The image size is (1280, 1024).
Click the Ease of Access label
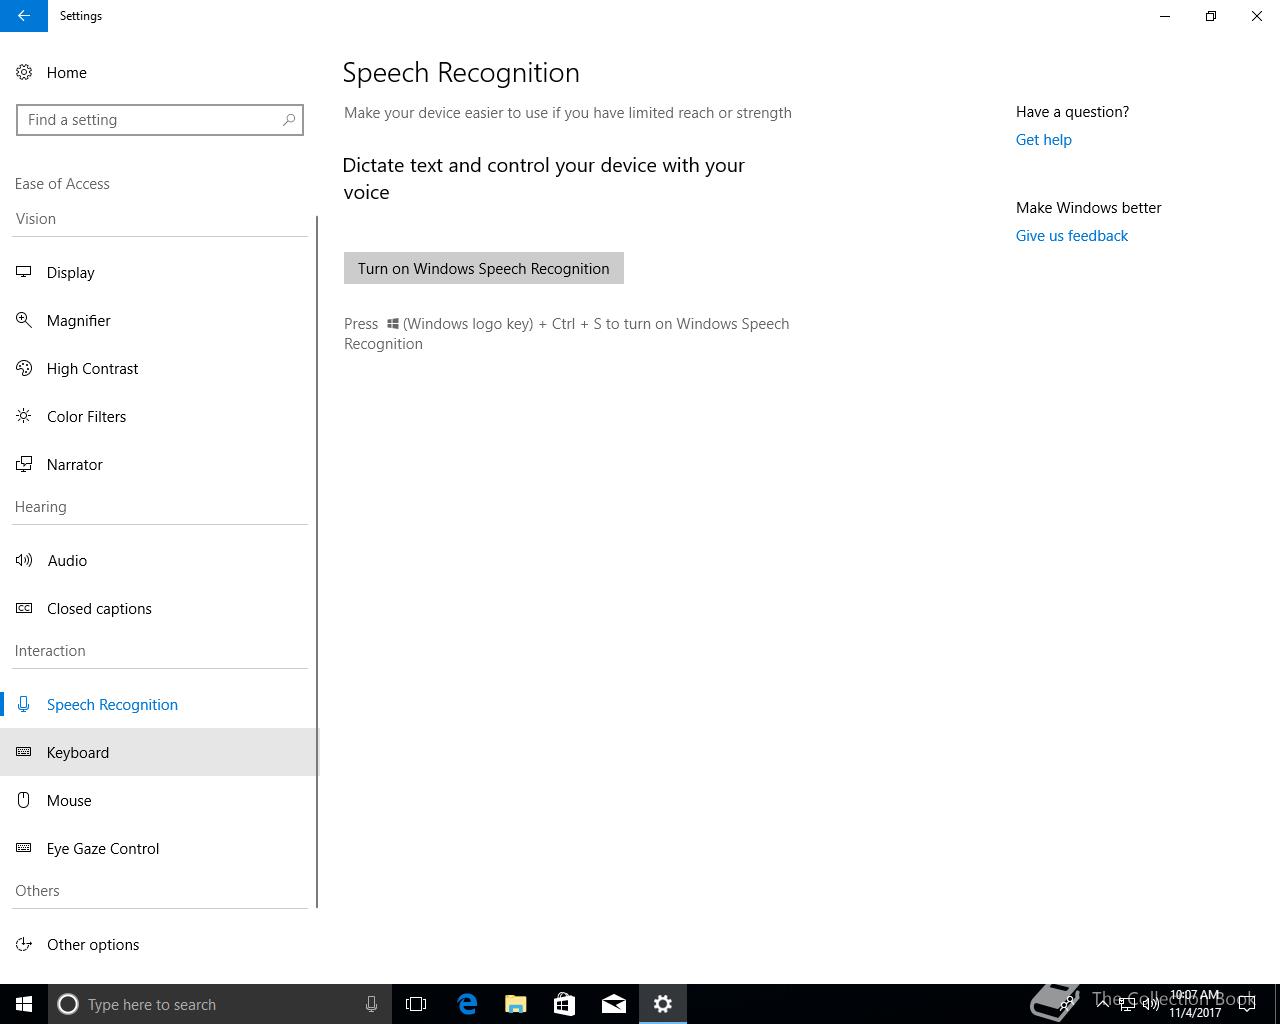point(62,184)
